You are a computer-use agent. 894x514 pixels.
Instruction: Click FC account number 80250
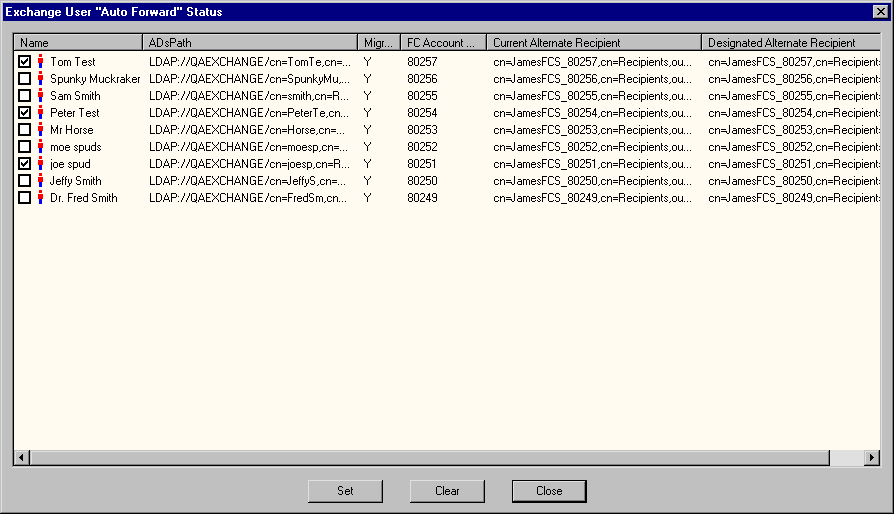(x=422, y=181)
